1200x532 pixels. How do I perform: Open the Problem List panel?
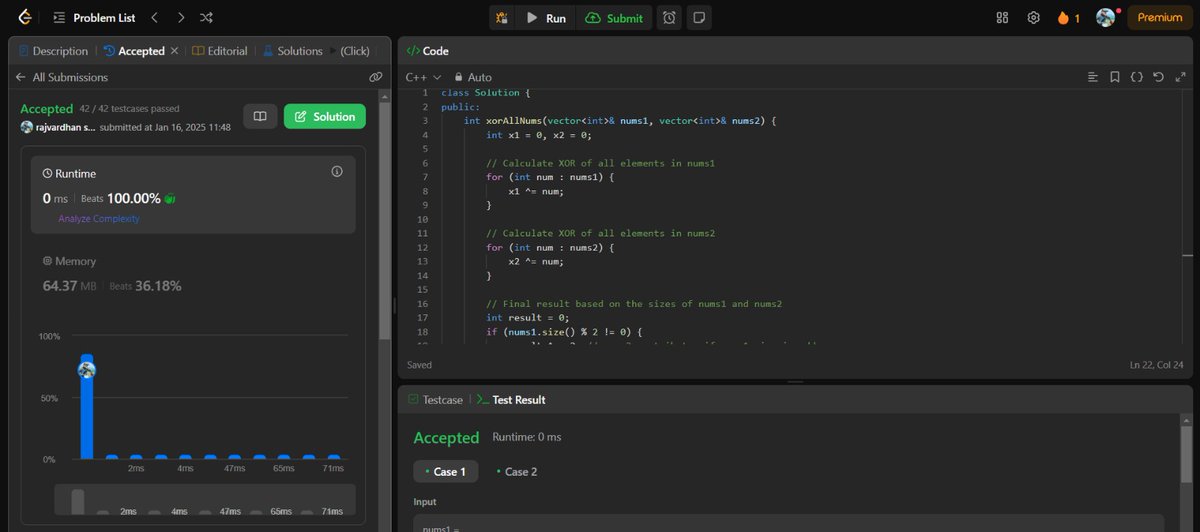coord(93,17)
